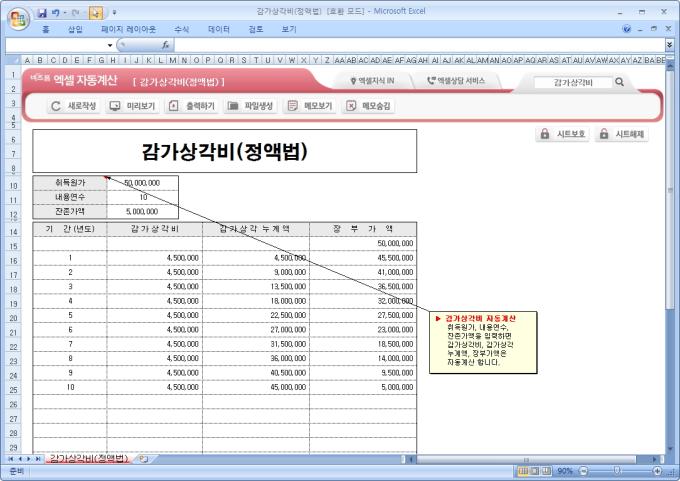Viewport: 680px width, 481px height.
Task: Click the 파일생성 button
Action: (x=251, y=106)
